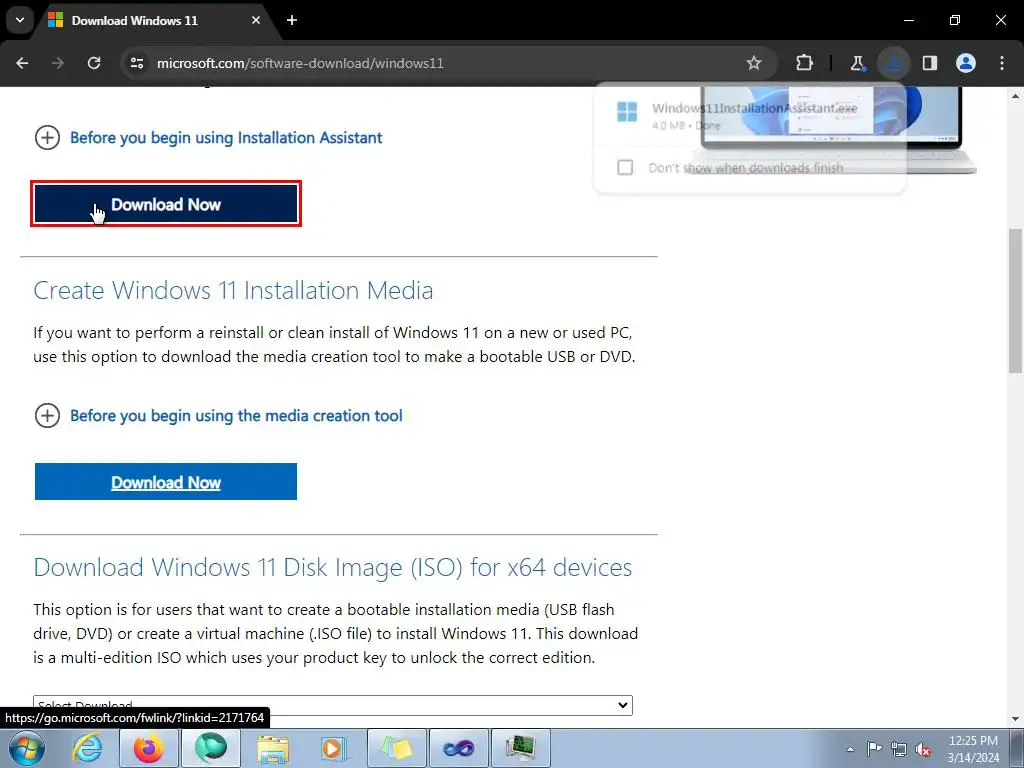
Task: Open the Select Download ISO dropdown
Action: (332, 705)
